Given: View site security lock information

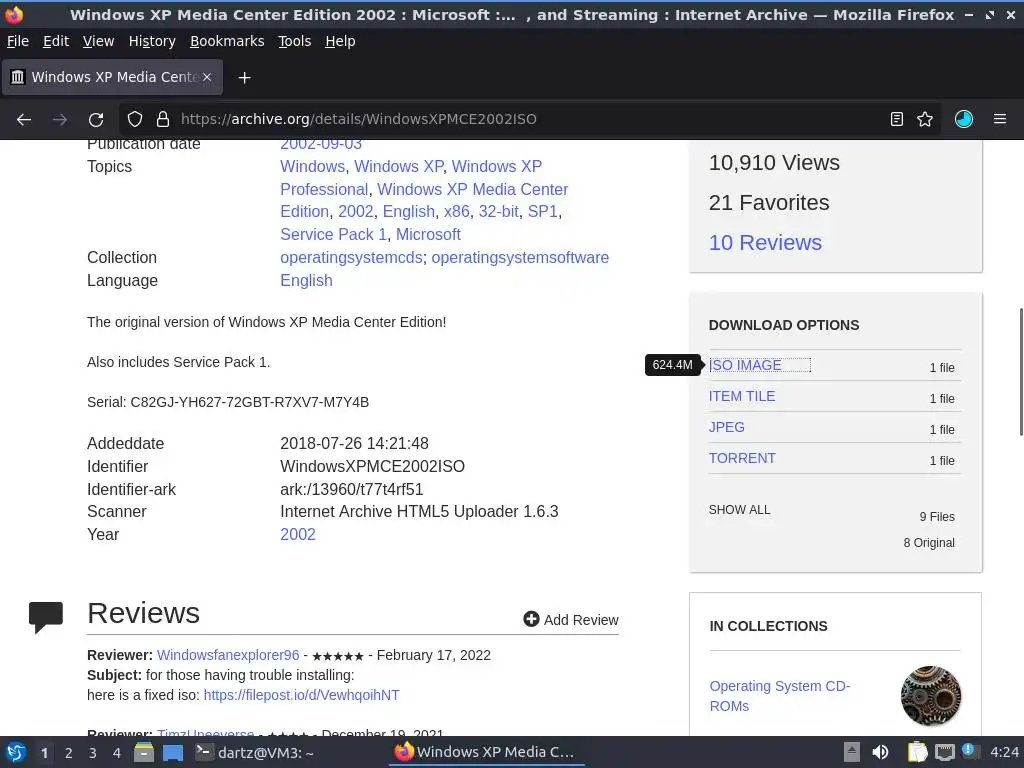Looking at the screenshot, I should coord(163,119).
